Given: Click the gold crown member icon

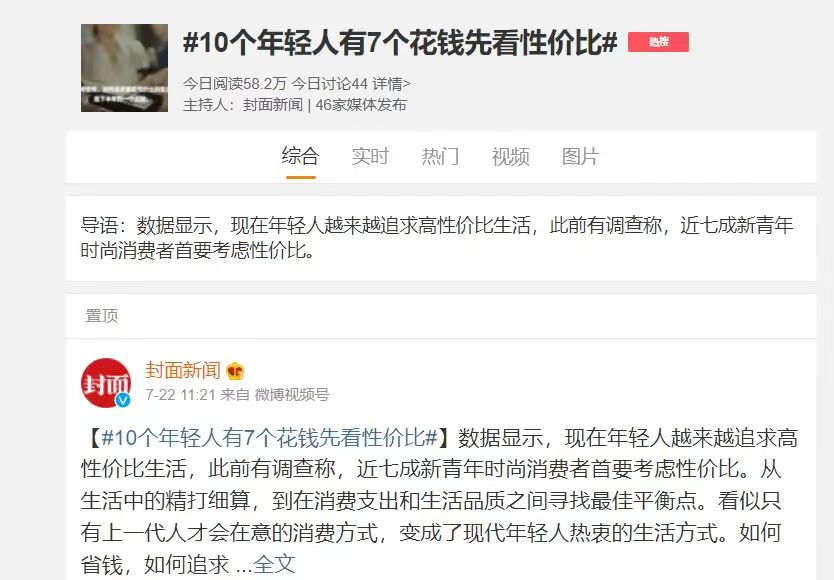Looking at the screenshot, I should [x=235, y=371].
